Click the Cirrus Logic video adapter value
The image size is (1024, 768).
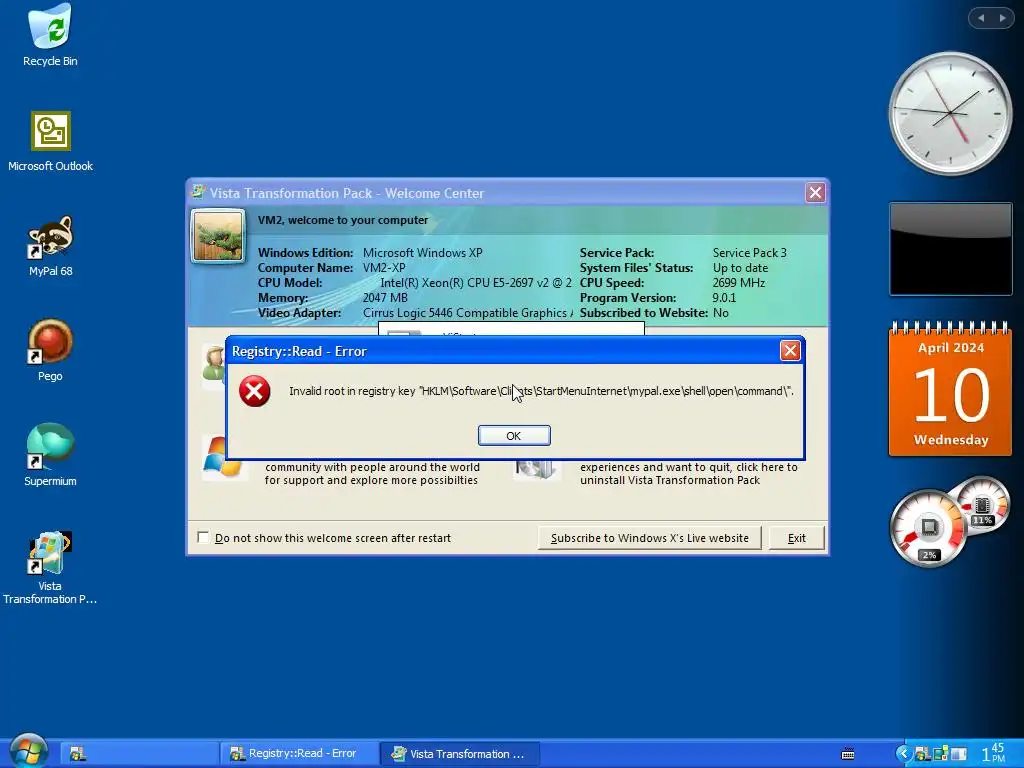coord(468,313)
